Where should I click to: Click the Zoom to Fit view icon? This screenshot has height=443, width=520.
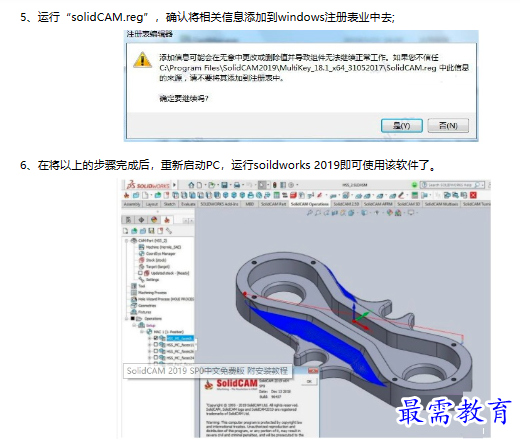pos(310,213)
